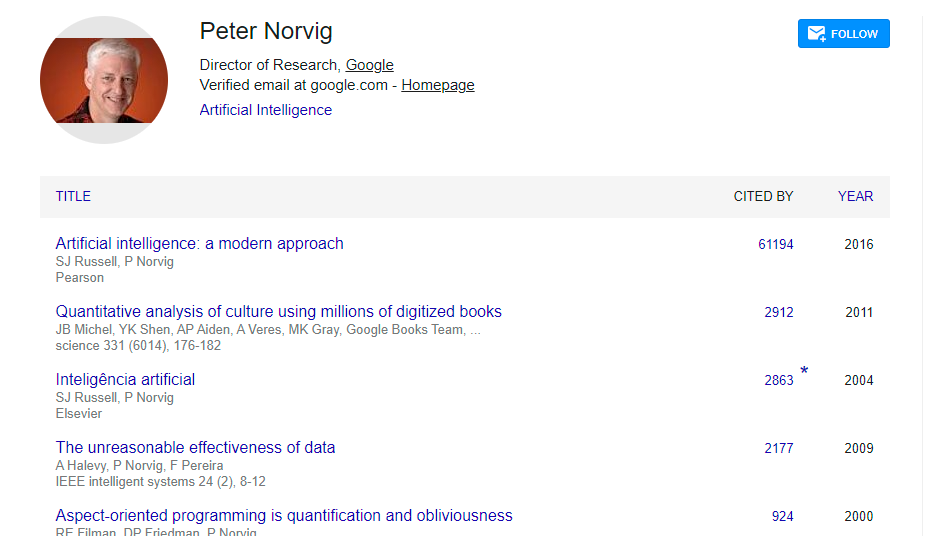
Task: Open 'Artificial intelligence: a modern approach' article
Action: pyautogui.click(x=200, y=243)
